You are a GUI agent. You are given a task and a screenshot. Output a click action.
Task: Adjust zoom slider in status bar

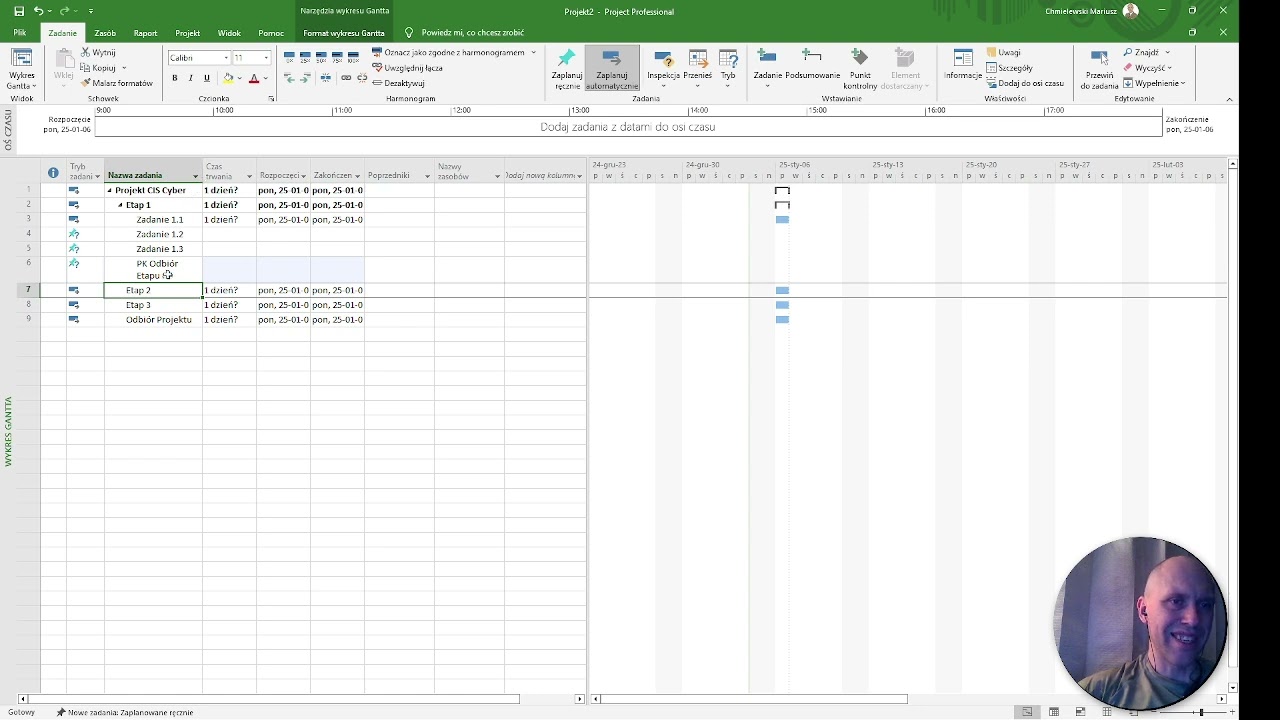point(1200,712)
